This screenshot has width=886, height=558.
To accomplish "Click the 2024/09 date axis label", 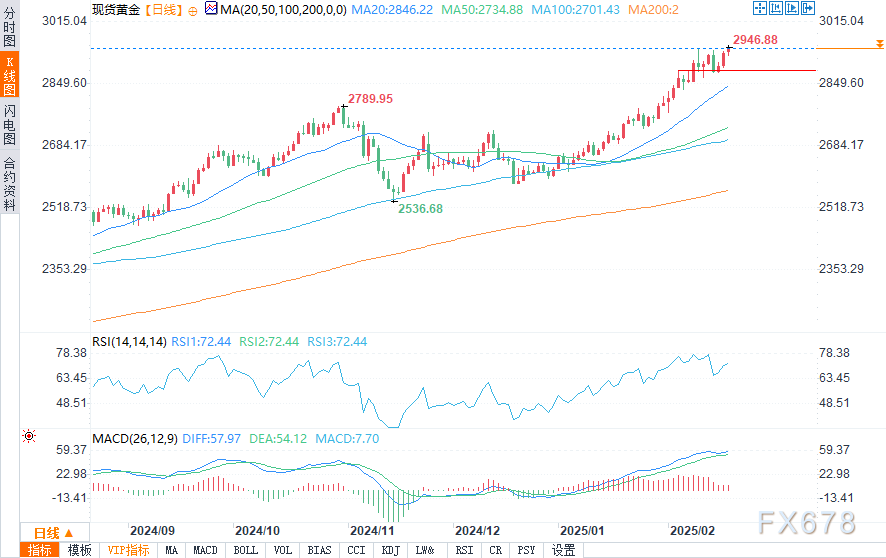I will (153, 531).
